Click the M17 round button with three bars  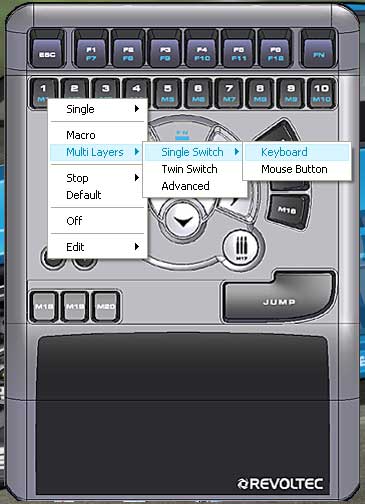[x=242, y=248]
